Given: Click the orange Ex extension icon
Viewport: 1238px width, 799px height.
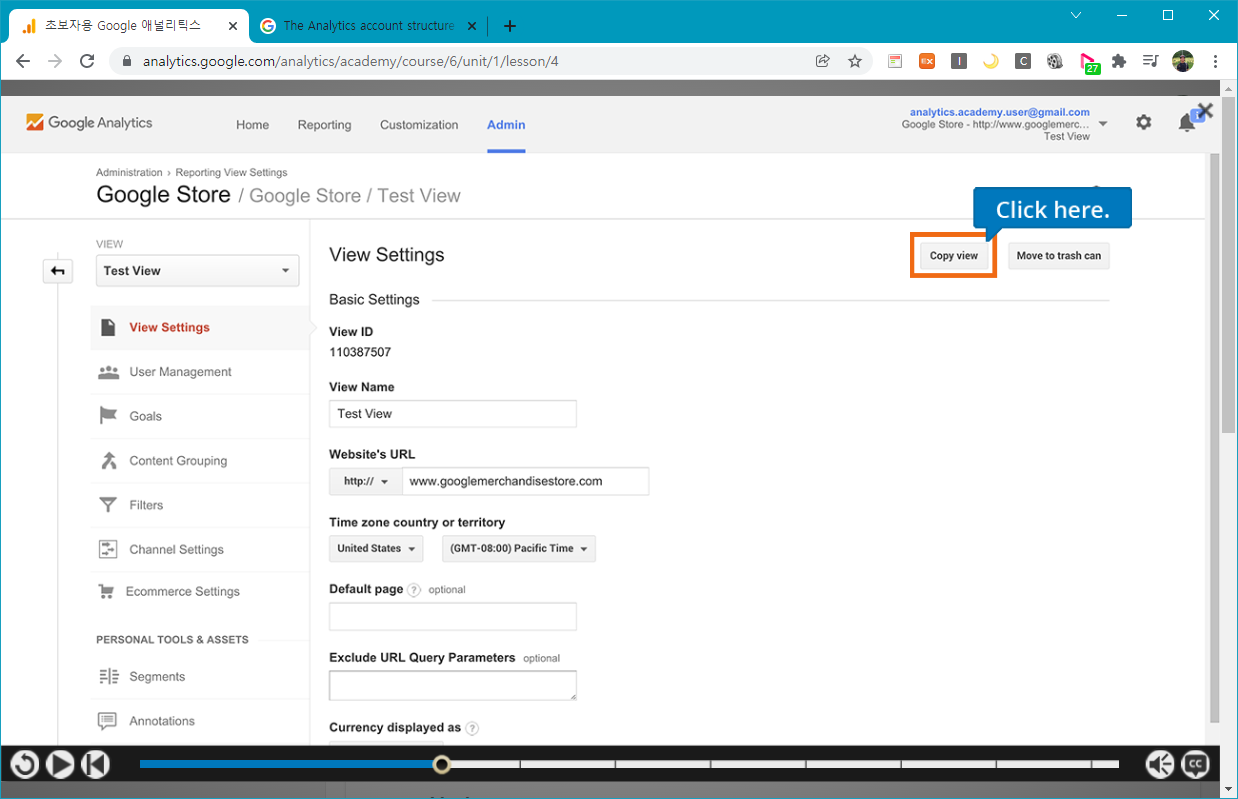Looking at the screenshot, I should pyautogui.click(x=927, y=61).
